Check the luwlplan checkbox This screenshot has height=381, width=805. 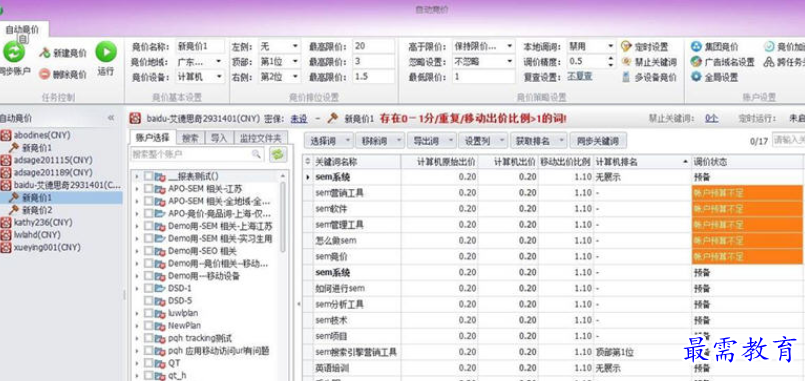pyautogui.click(x=148, y=313)
